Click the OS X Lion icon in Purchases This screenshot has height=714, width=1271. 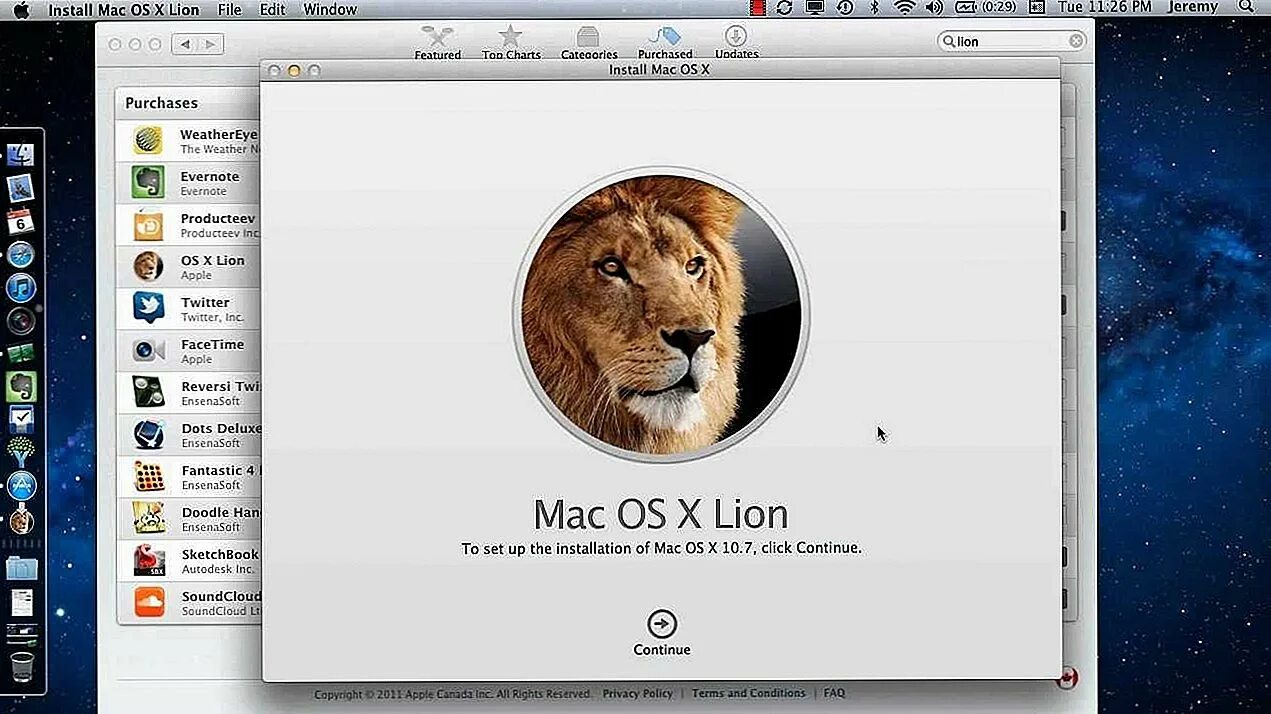148,266
